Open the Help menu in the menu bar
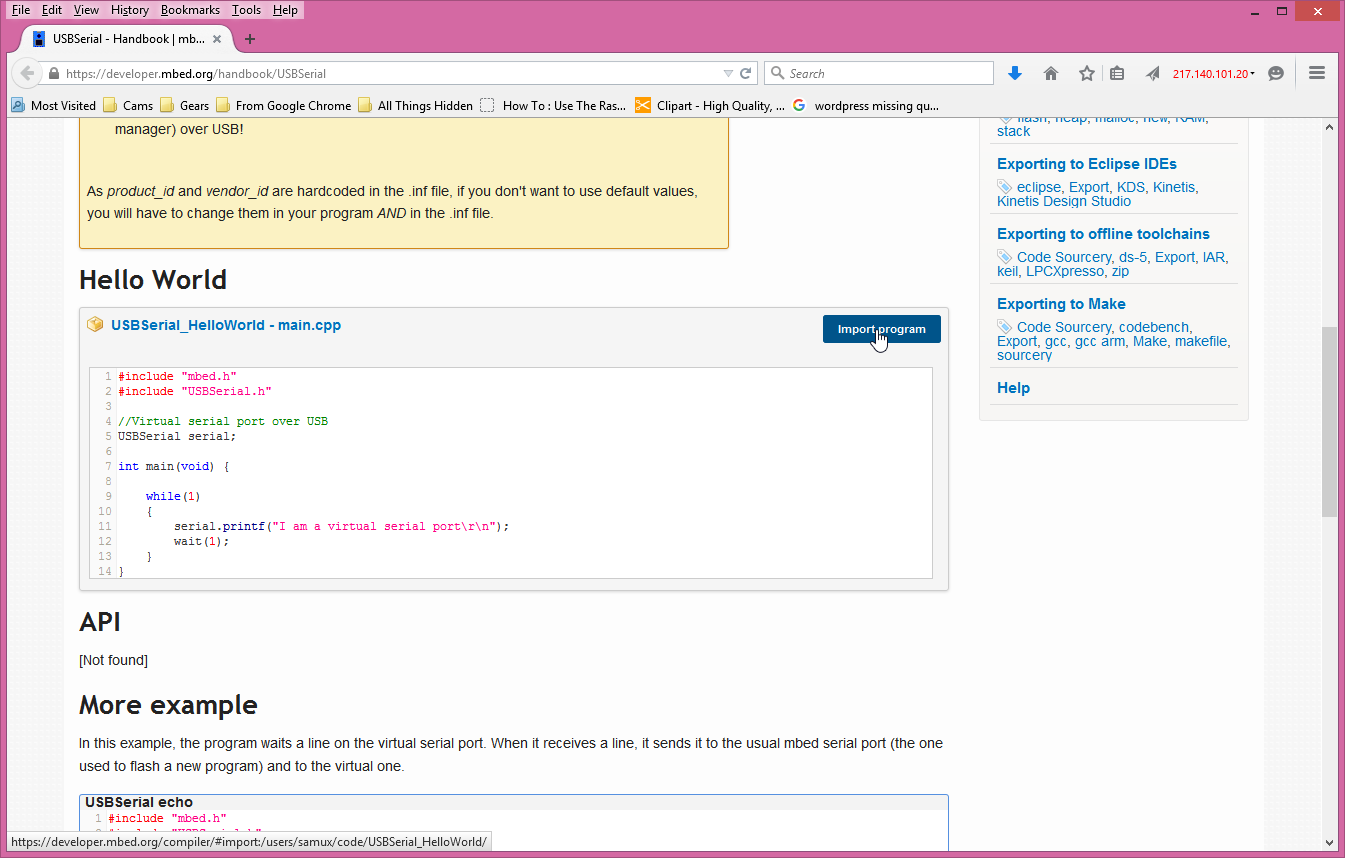Image resolution: width=1345 pixels, height=858 pixels. [x=285, y=10]
